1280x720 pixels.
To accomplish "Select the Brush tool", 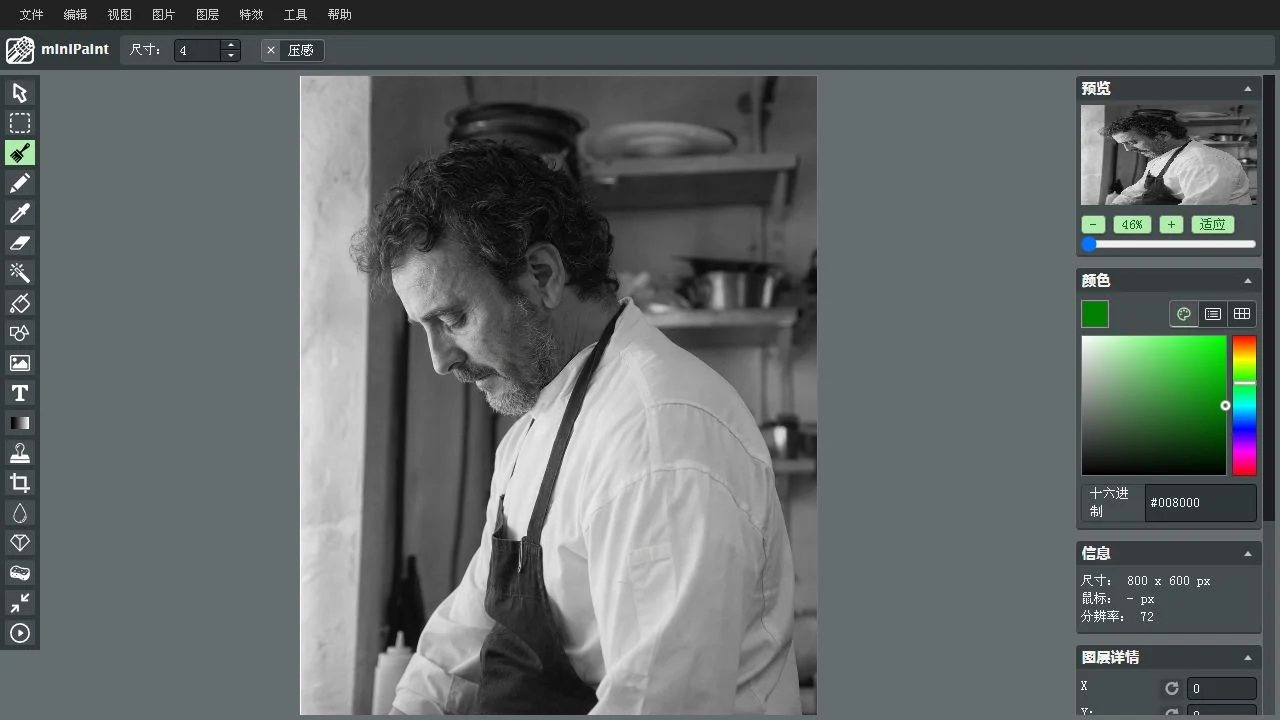I will coord(20,153).
